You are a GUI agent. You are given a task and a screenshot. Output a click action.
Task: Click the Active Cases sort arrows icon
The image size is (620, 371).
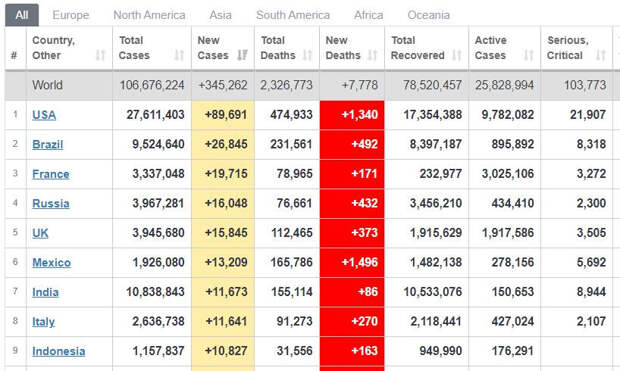point(529,55)
